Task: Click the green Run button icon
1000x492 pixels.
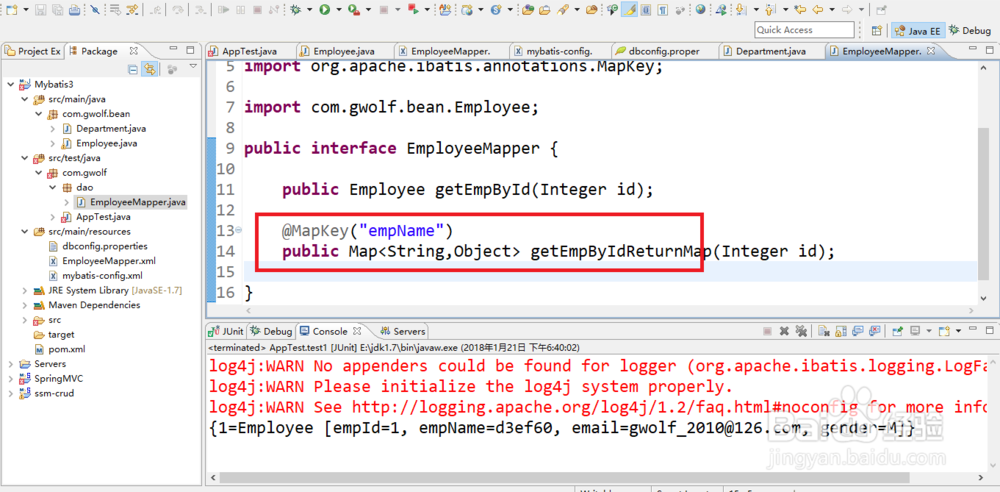Action: pyautogui.click(x=325, y=10)
